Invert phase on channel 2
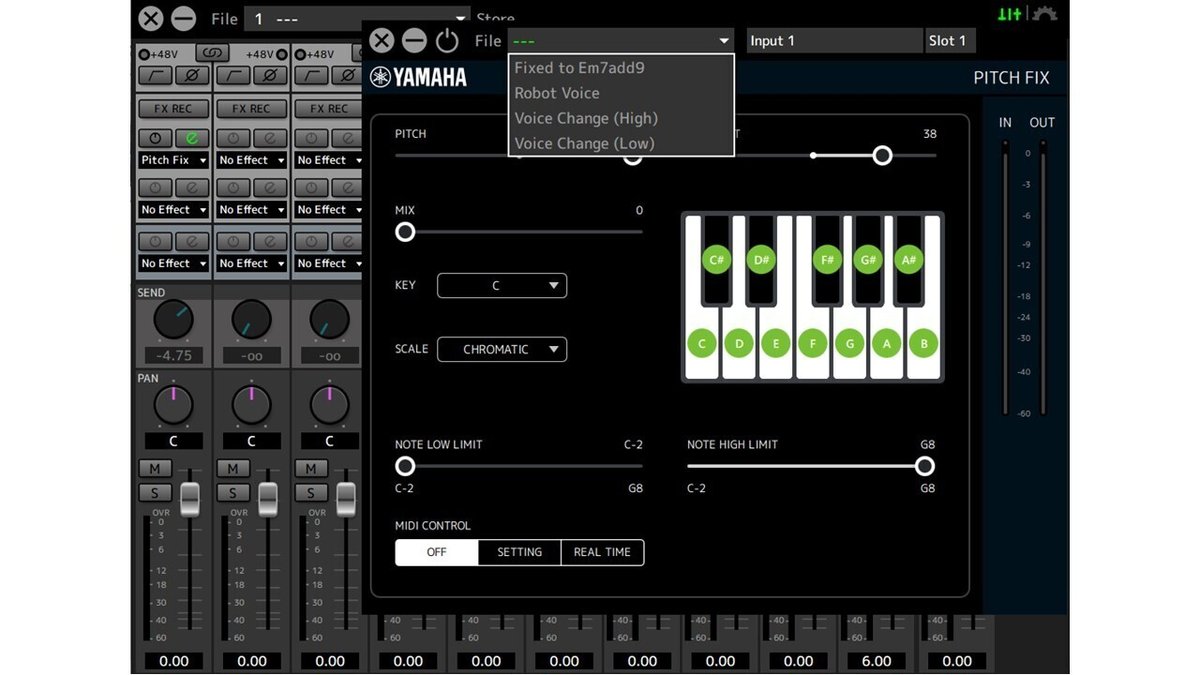 [x=269, y=76]
